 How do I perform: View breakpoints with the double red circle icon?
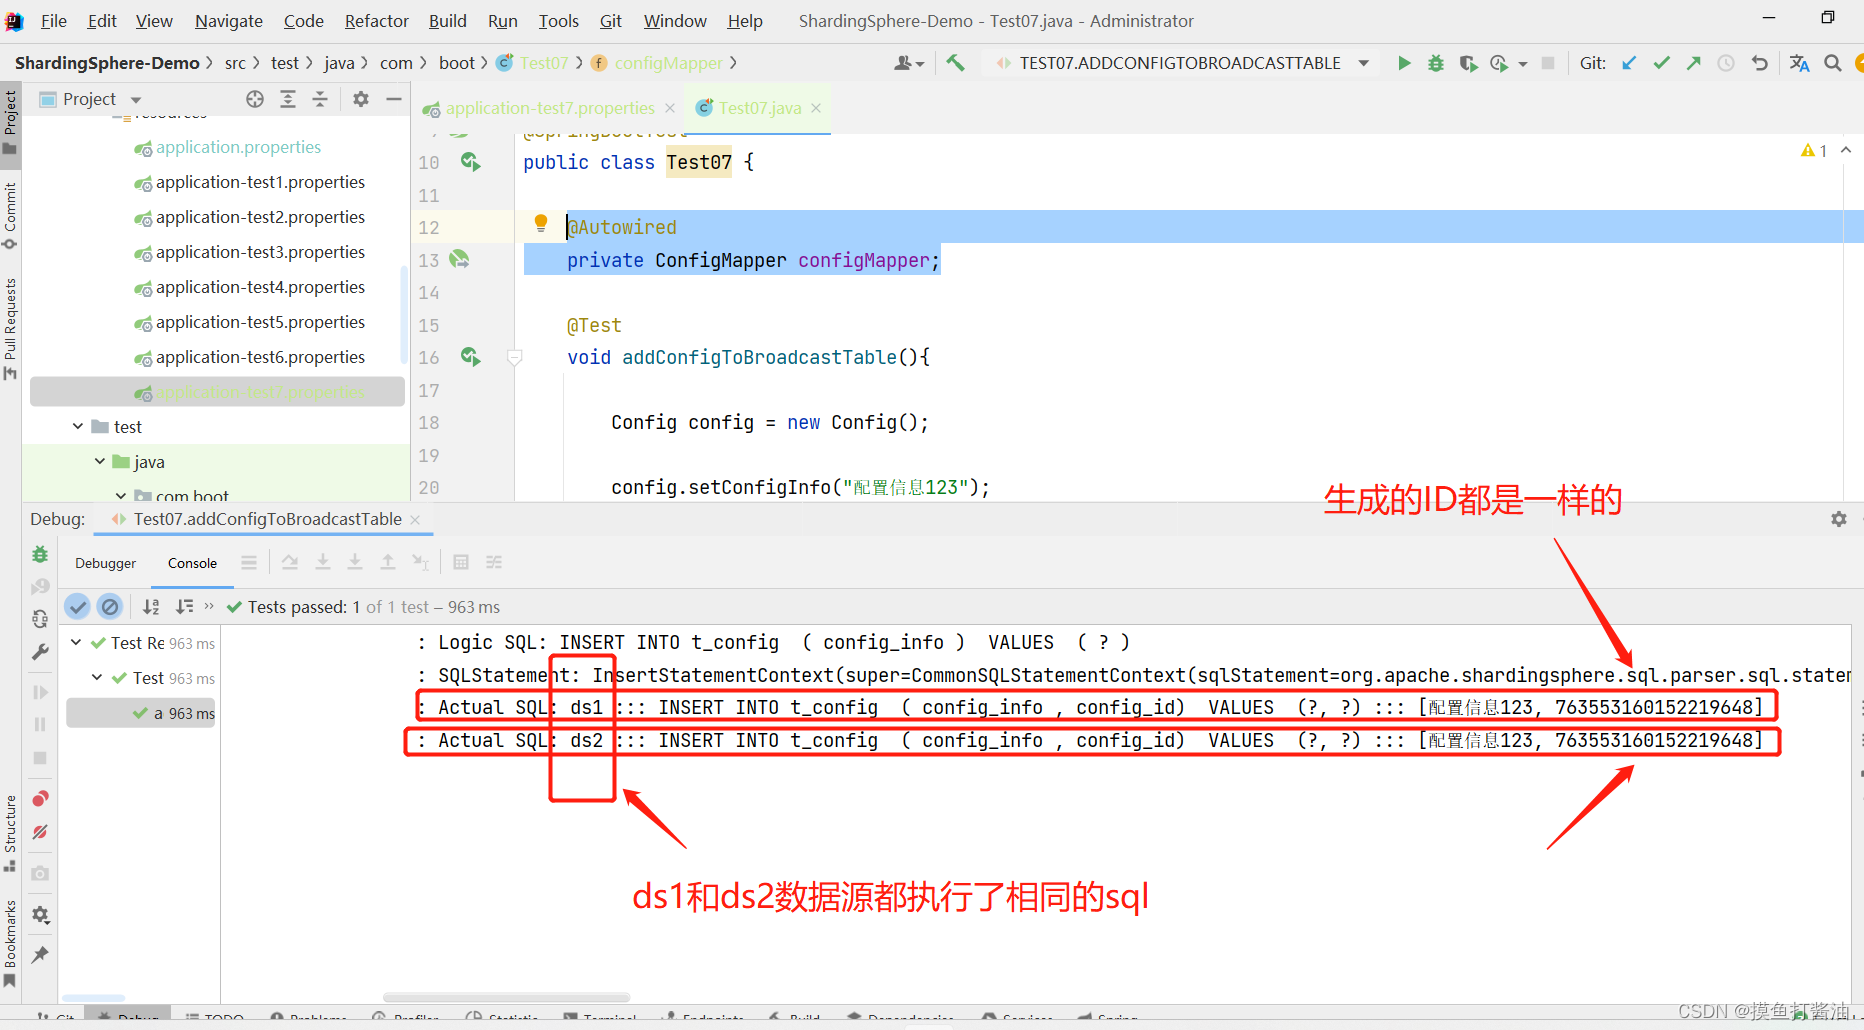pos(40,798)
